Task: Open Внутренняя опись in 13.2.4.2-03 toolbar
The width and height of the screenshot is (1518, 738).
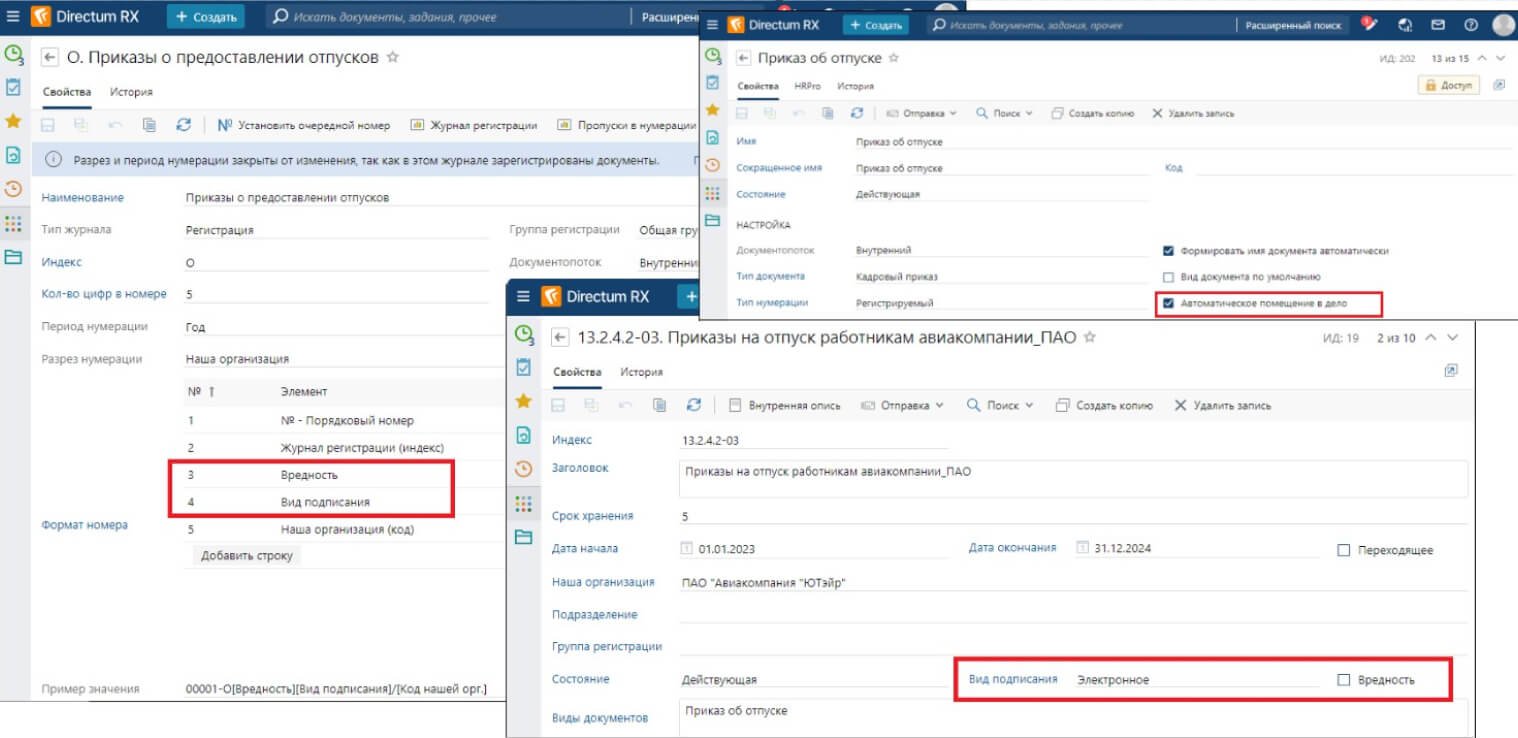Action: [785, 405]
